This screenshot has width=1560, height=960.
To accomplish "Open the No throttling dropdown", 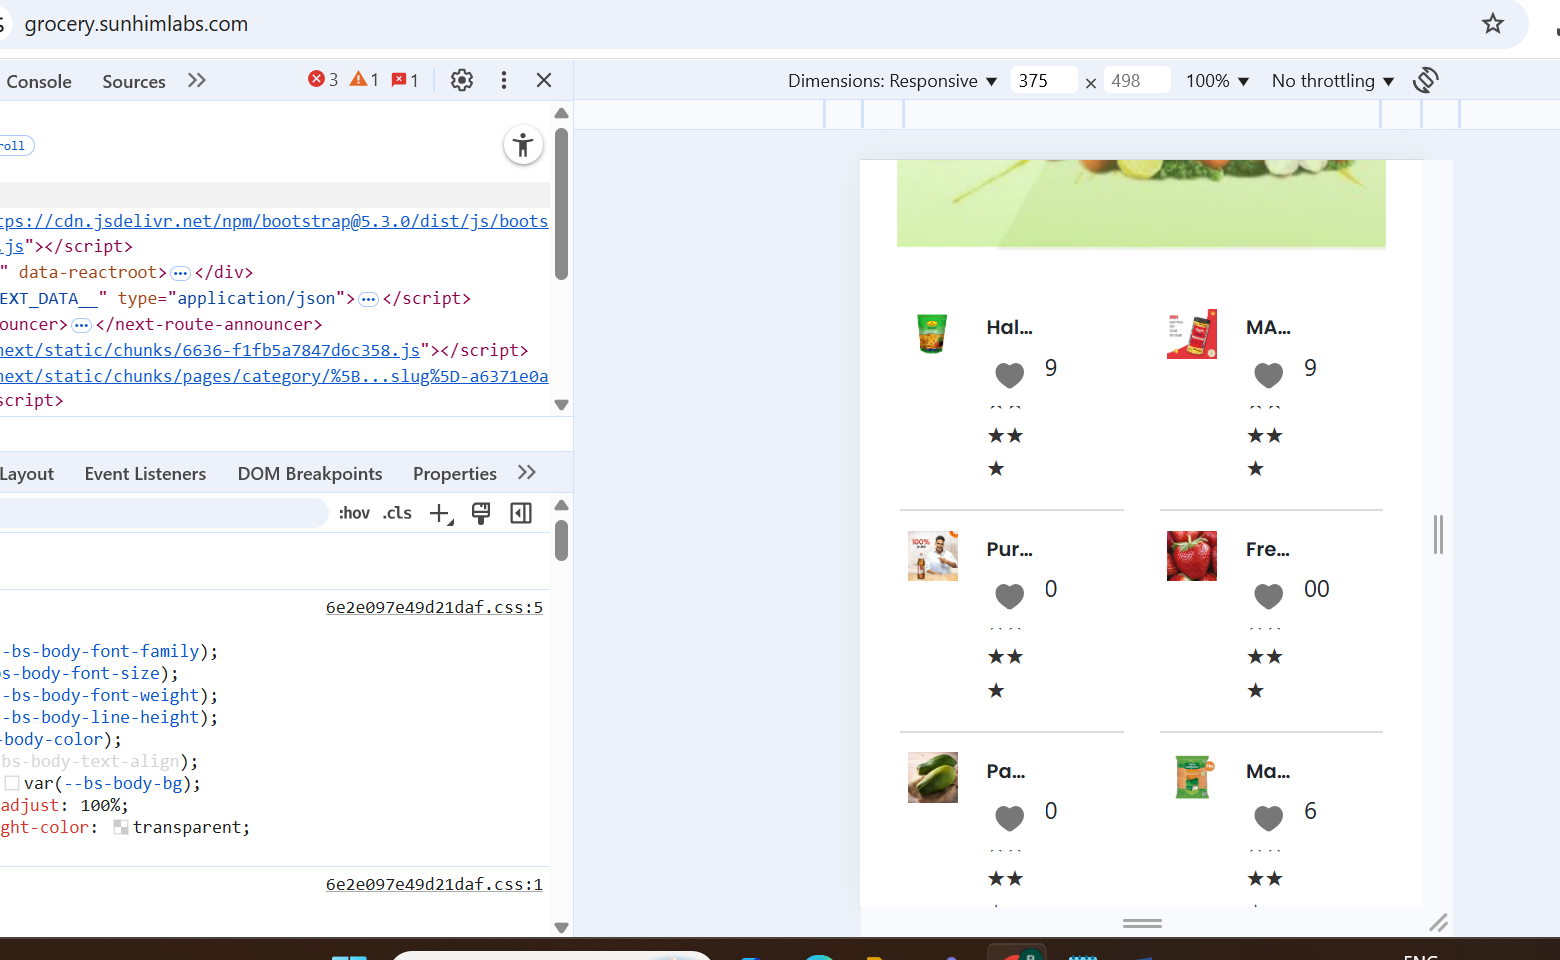I will point(1333,81).
